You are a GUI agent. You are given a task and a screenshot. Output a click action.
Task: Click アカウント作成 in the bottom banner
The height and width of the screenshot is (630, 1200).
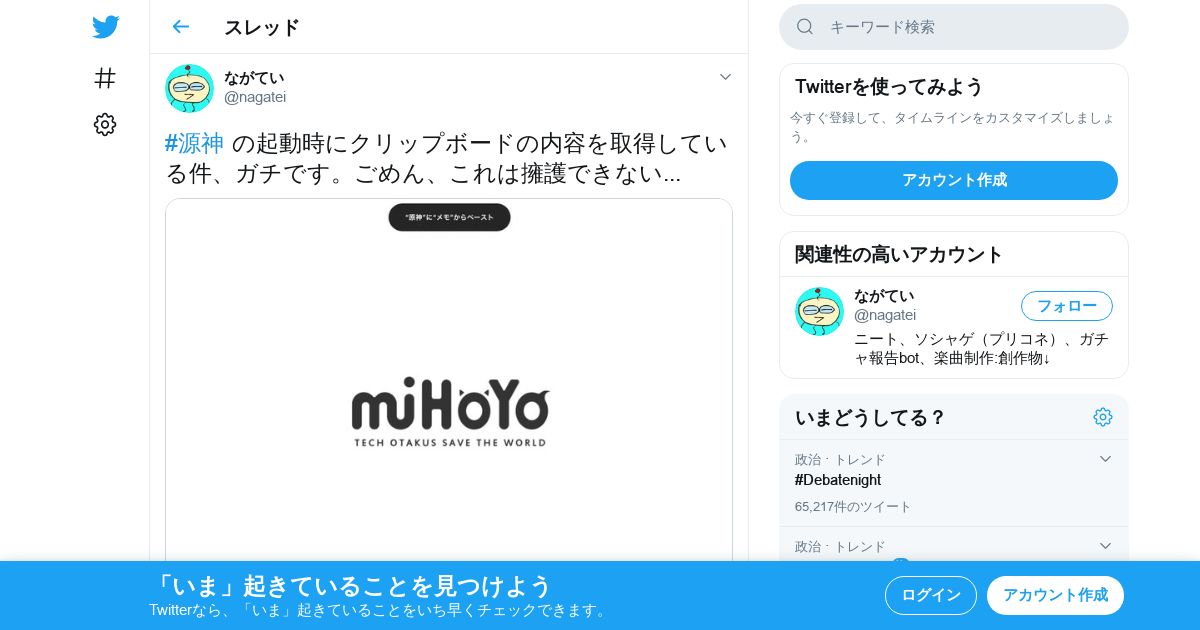click(x=1055, y=595)
